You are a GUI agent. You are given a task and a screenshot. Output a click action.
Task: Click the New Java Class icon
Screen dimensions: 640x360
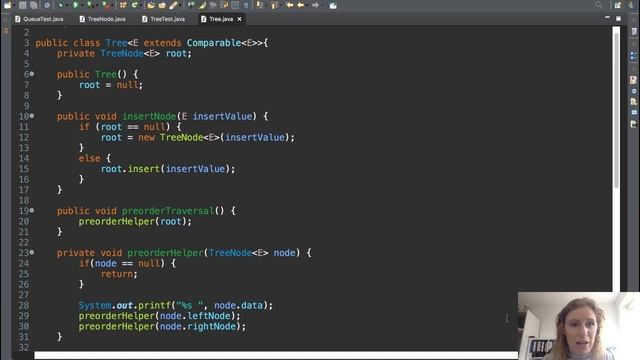coord(134,5)
